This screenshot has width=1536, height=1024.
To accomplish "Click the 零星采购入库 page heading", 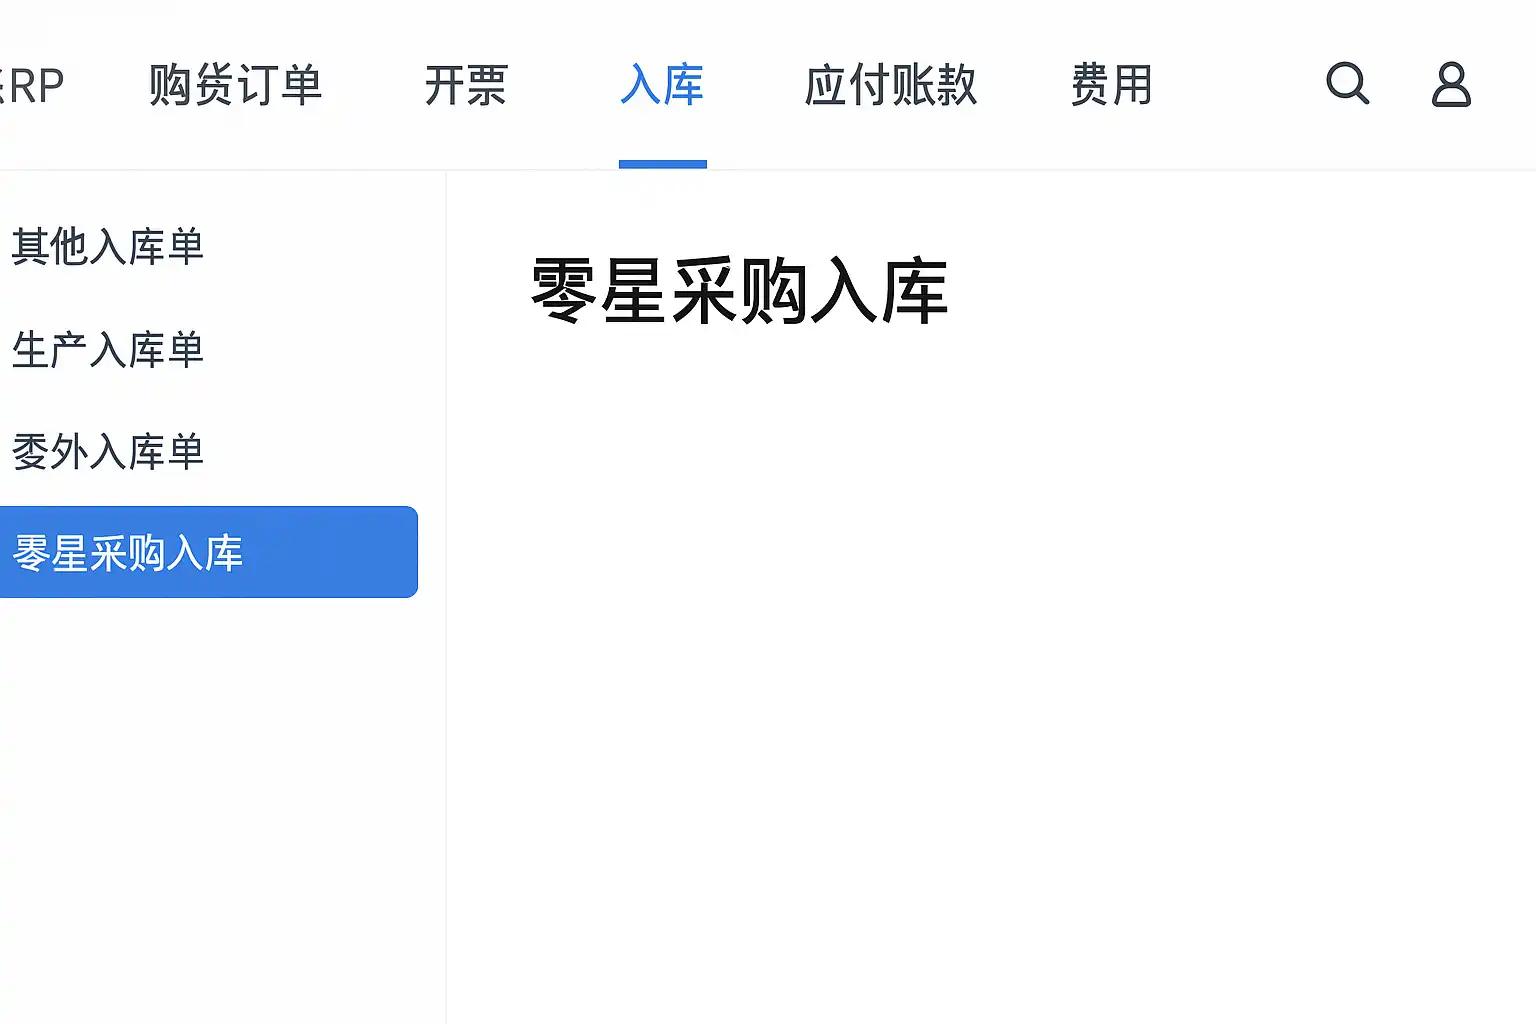I will (x=739, y=291).
